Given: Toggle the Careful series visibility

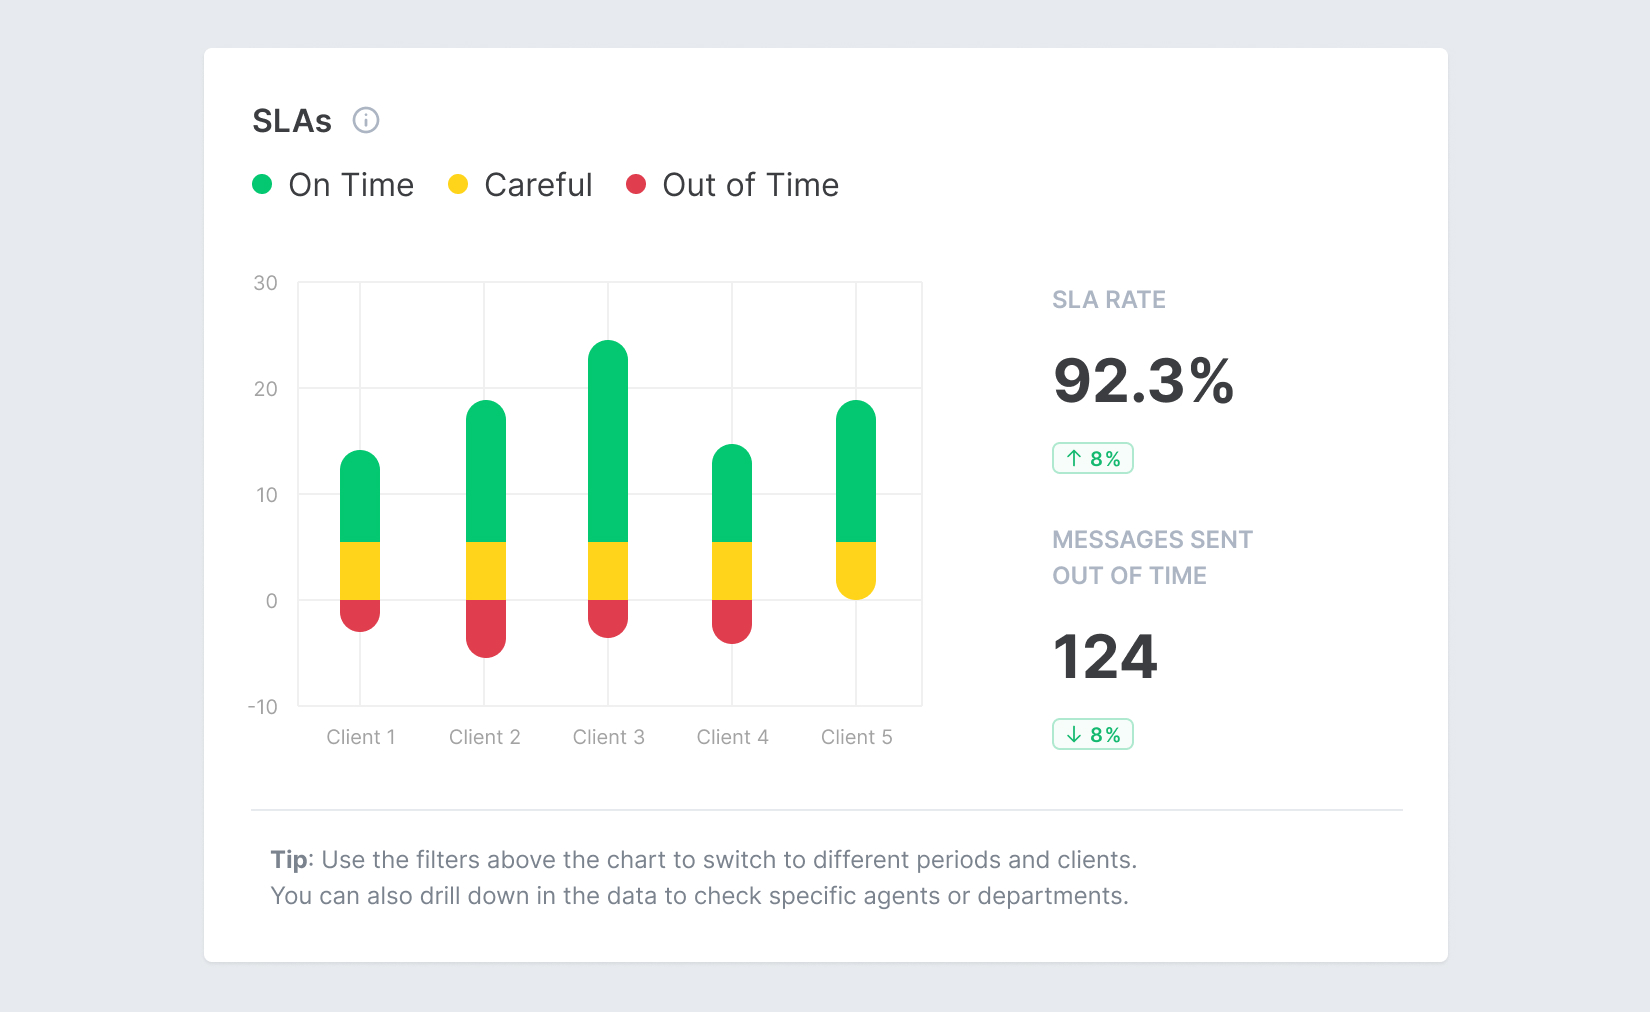Looking at the screenshot, I should tap(538, 184).
